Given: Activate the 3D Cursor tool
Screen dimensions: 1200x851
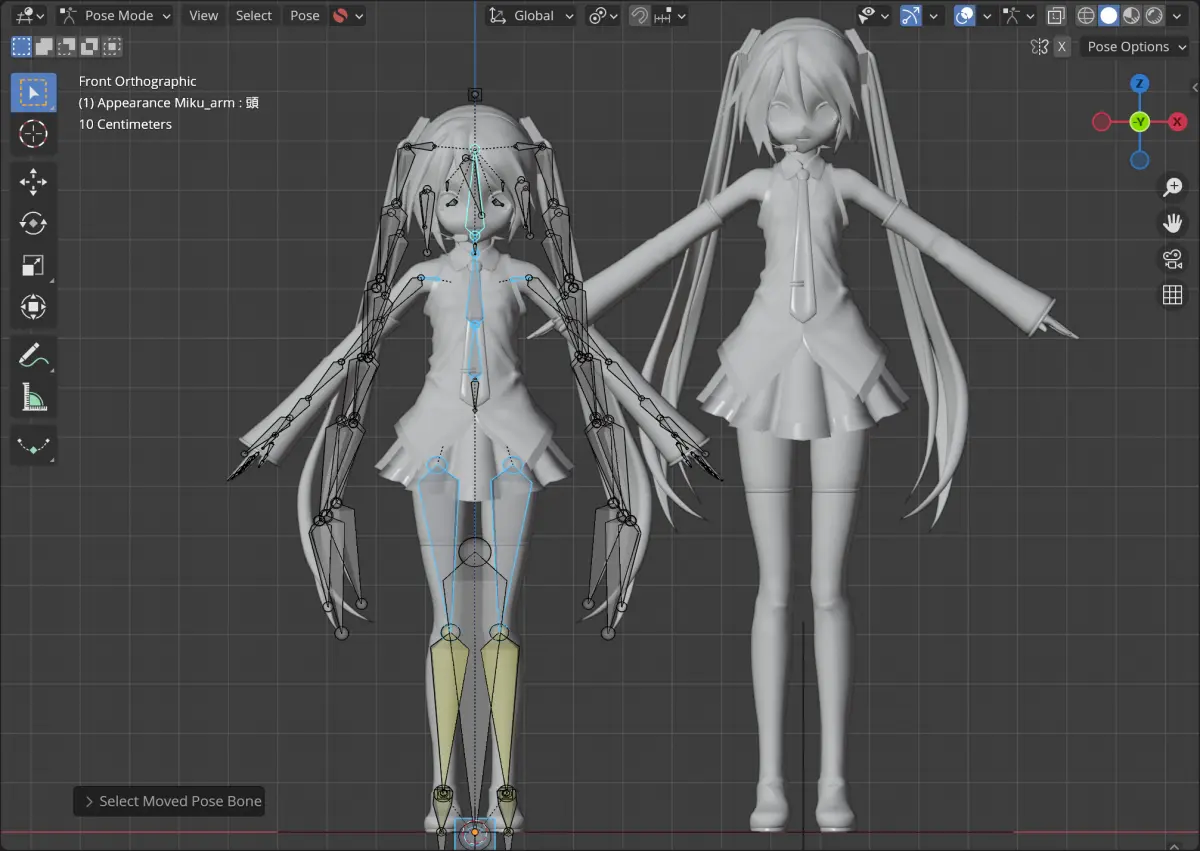Looking at the screenshot, I should pos(33,133).
